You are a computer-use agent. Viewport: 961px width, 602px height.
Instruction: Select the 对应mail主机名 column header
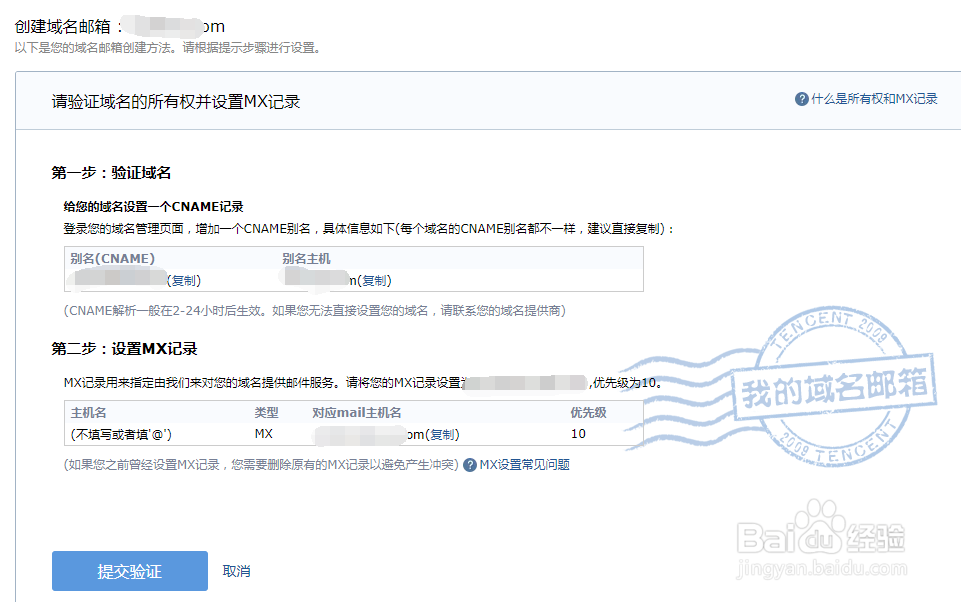tap(357, 413)
